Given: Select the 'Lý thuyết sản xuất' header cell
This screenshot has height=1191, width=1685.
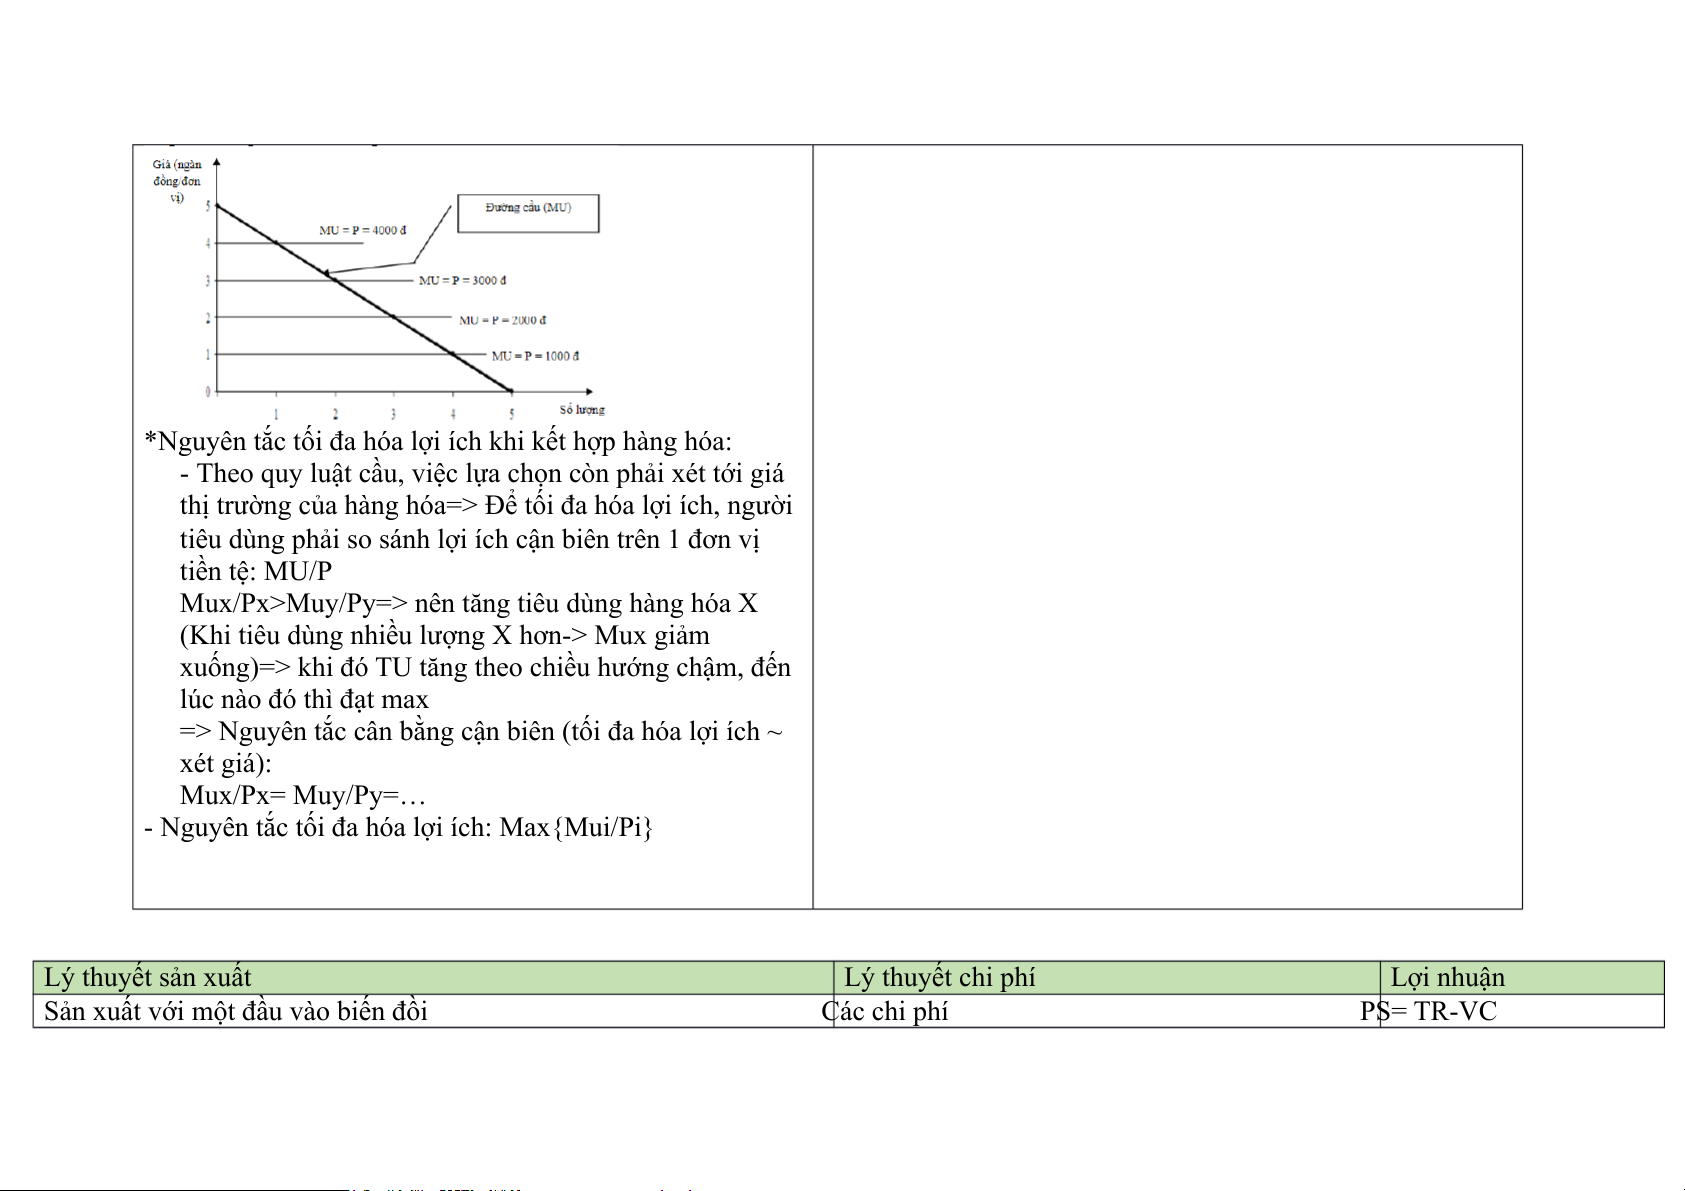Looking at the screenshot, I should coord(148,978).
